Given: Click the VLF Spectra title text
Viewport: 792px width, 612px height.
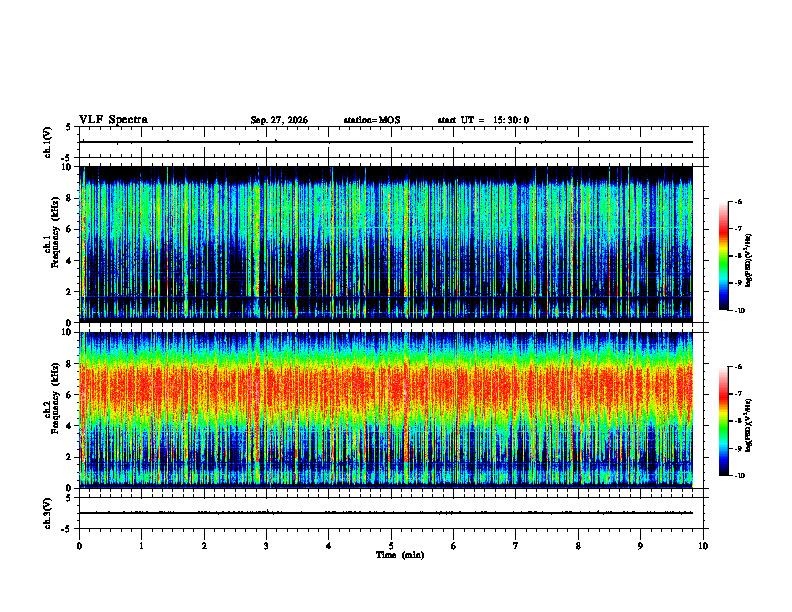Looking at the screenshot, I should (x=113, y=120).
